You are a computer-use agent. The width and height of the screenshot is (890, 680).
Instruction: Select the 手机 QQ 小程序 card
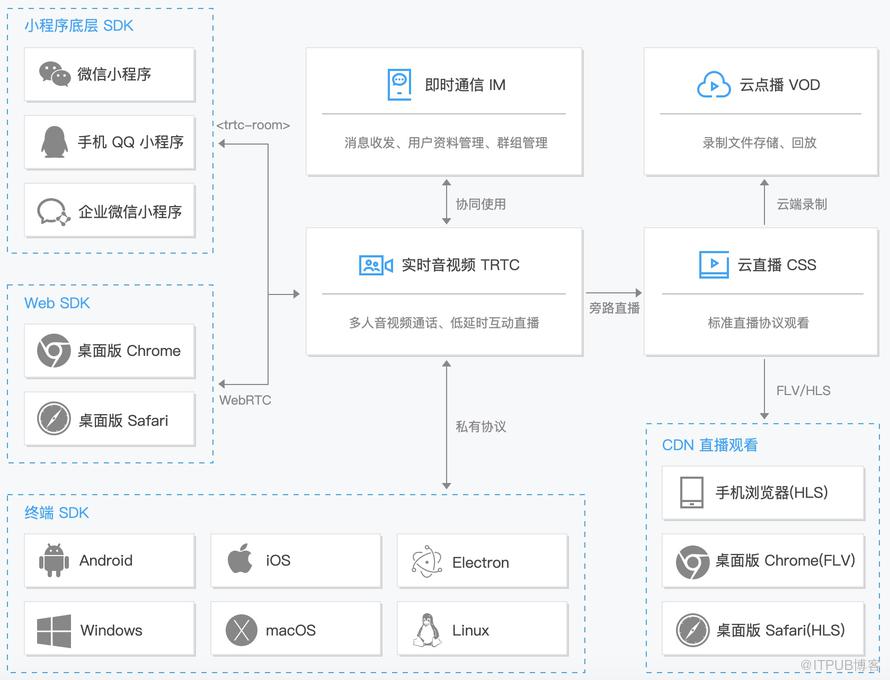click(x=110, y=142)
